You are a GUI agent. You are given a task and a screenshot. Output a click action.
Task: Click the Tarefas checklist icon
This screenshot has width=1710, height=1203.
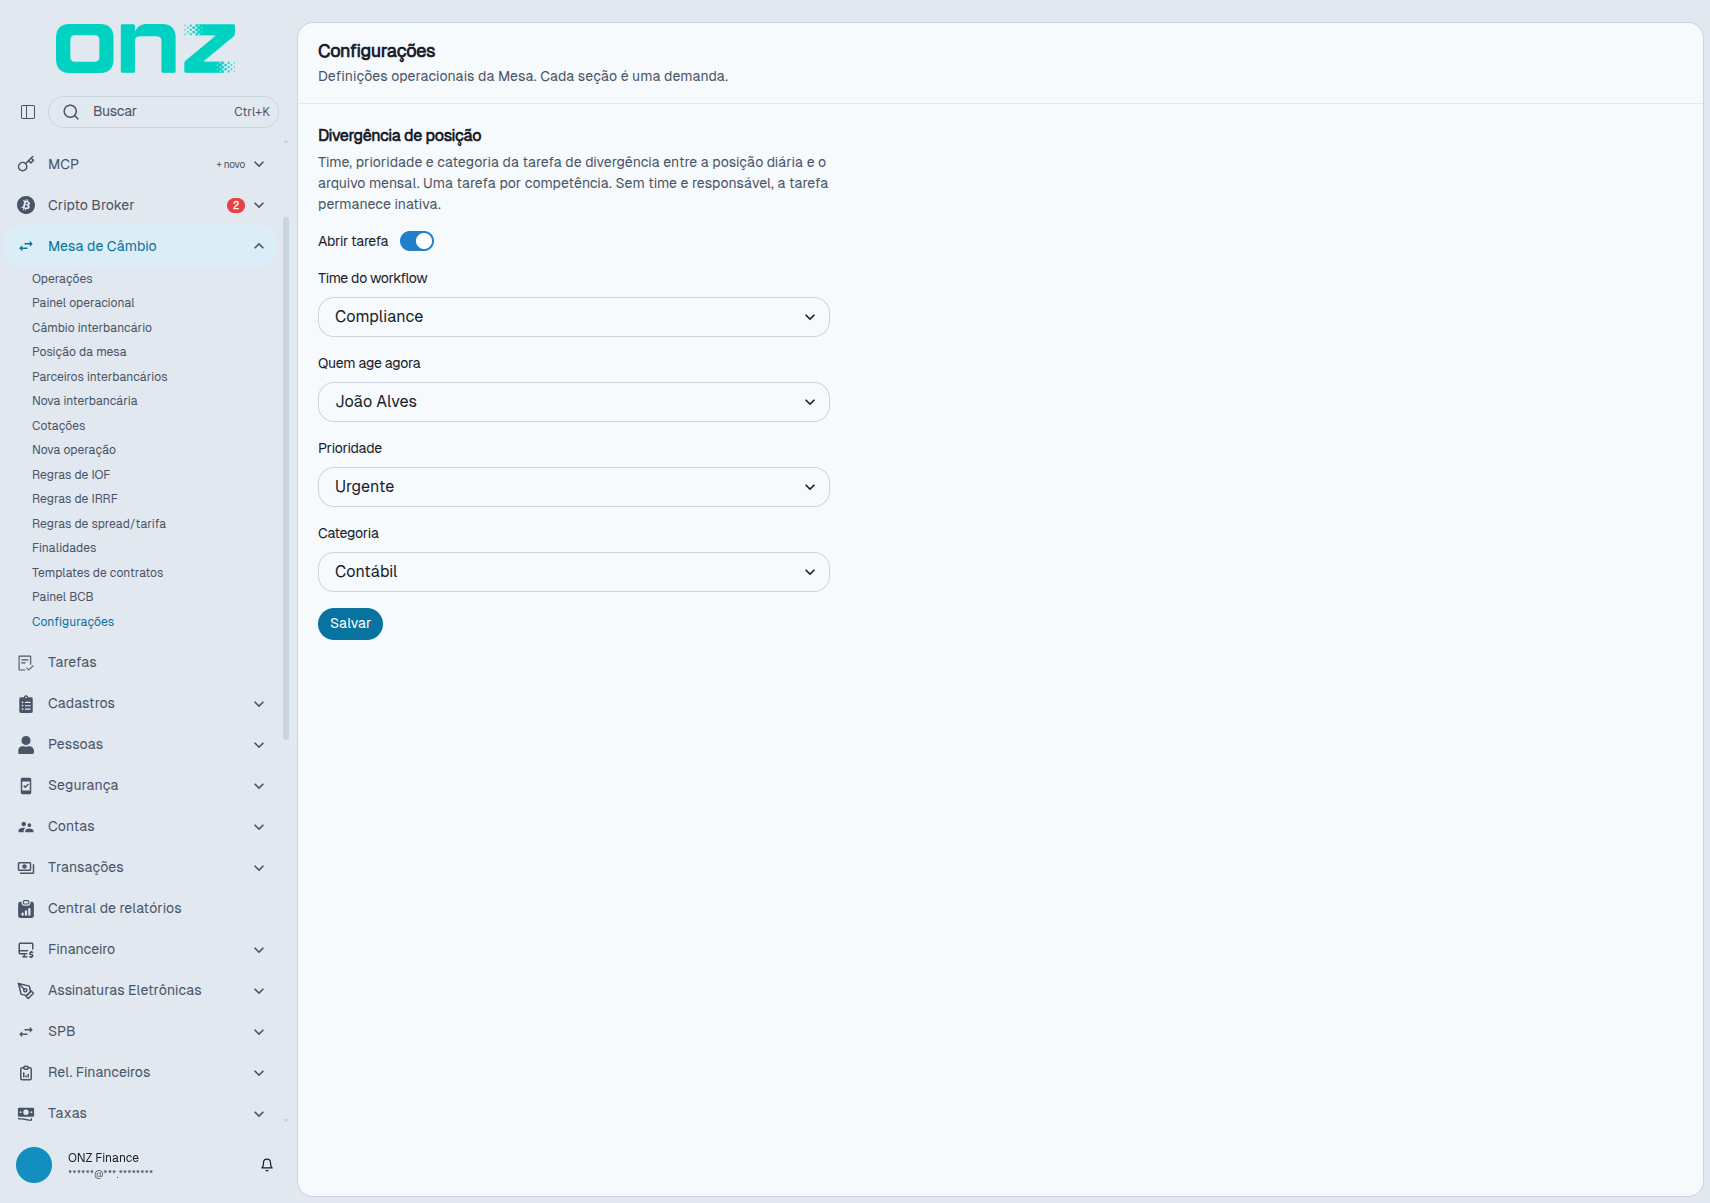(26, 663)
